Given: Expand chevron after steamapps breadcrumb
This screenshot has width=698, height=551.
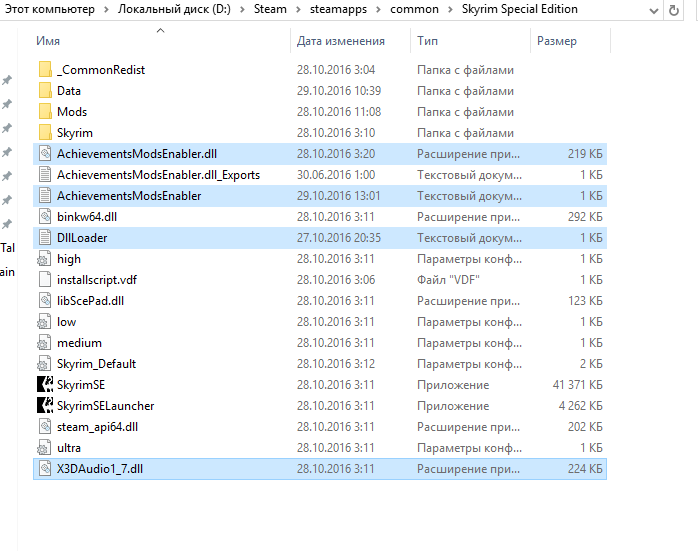Looking at the screenshot, I should tap(378, 10).
